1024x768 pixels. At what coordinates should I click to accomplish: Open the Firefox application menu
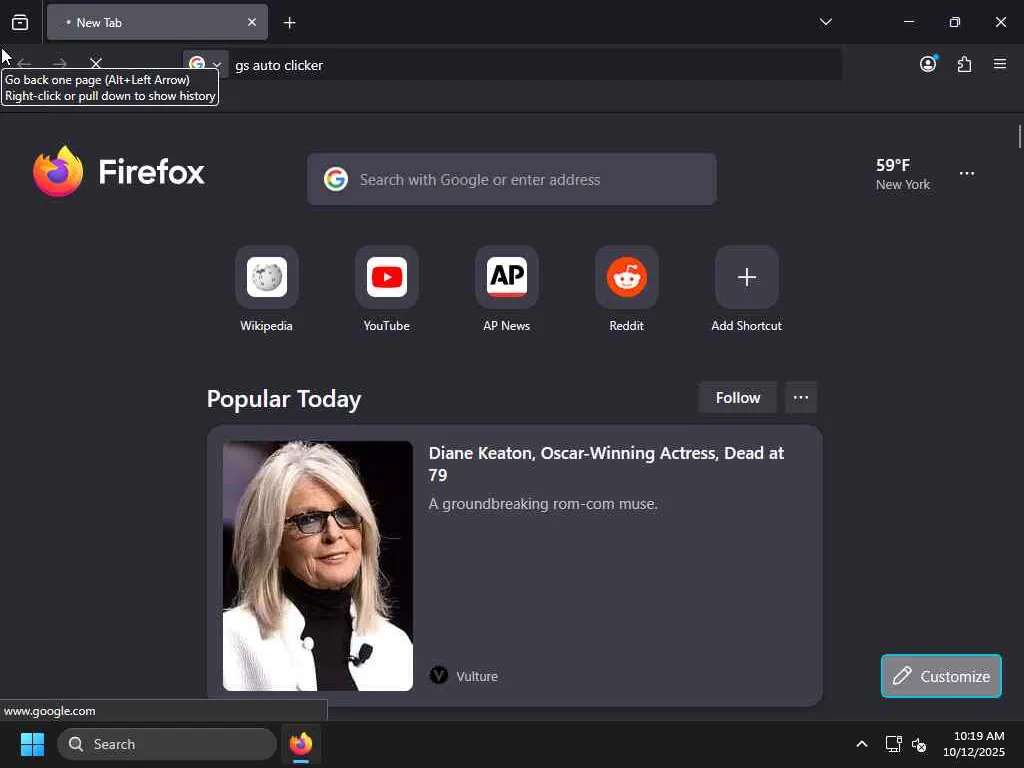[x=999, y=63]
